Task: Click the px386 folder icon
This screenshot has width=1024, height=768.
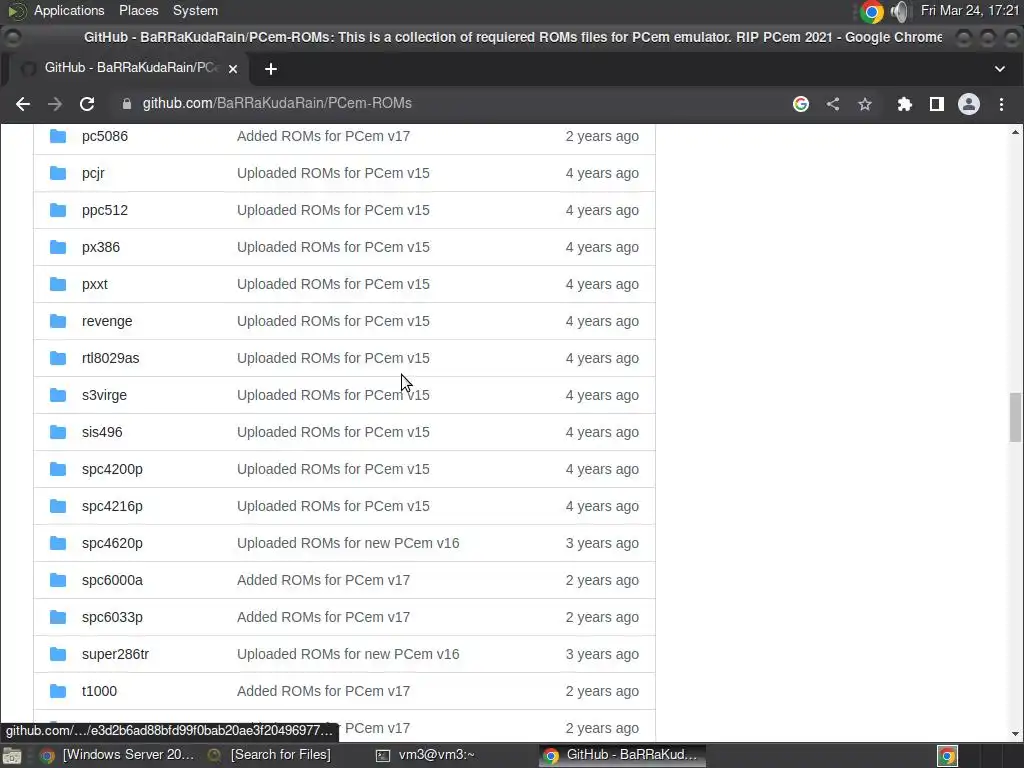Action: click(x=58, y=247)
